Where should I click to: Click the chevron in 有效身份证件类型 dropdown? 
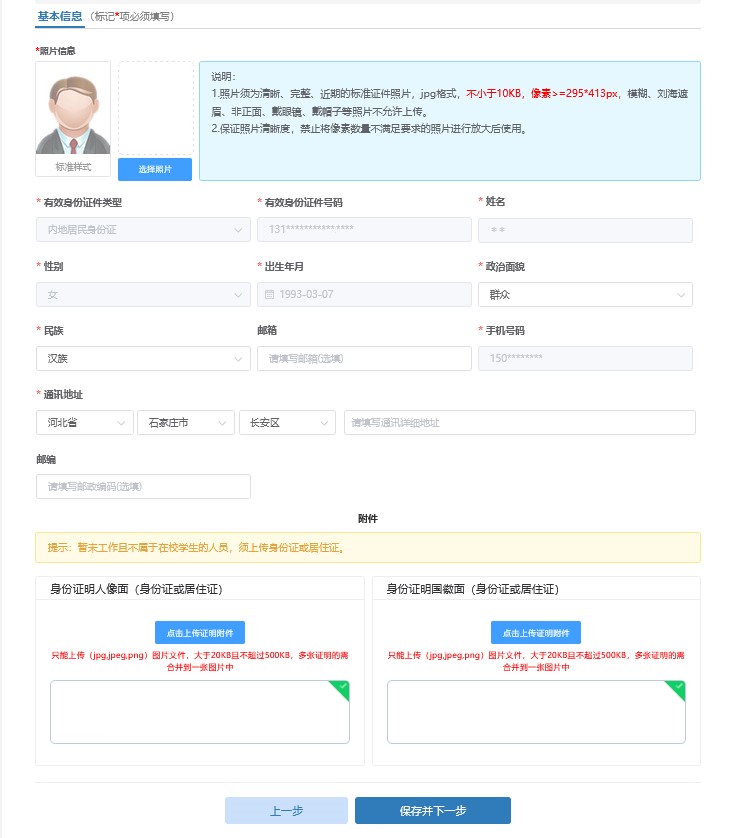tap(238, 230)
